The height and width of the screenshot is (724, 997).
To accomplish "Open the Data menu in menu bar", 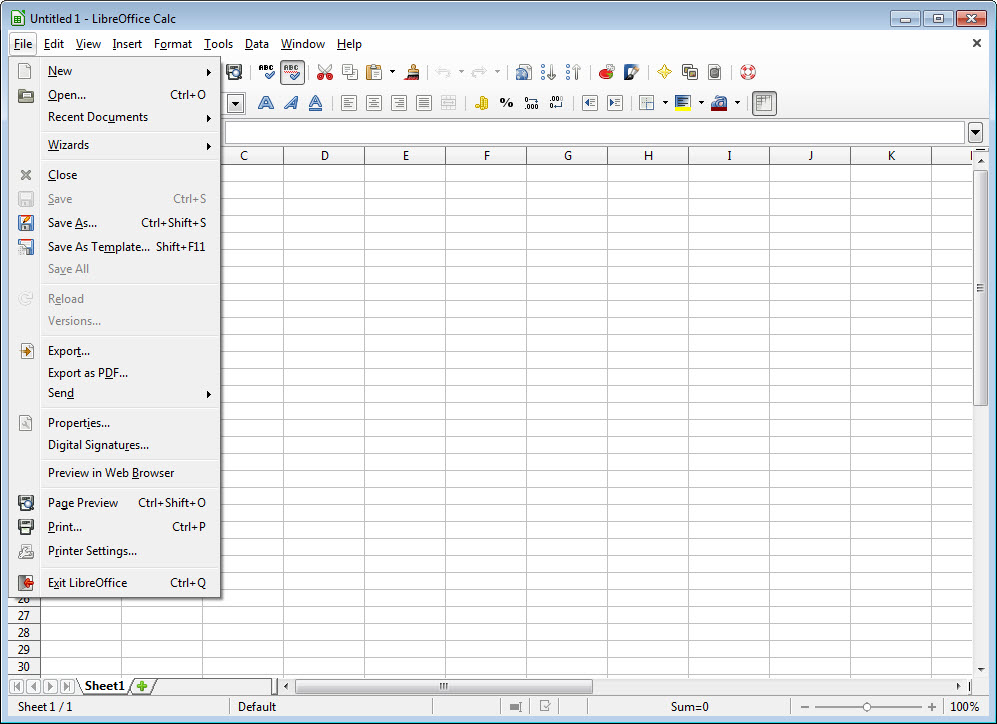I will coord(256,44).
